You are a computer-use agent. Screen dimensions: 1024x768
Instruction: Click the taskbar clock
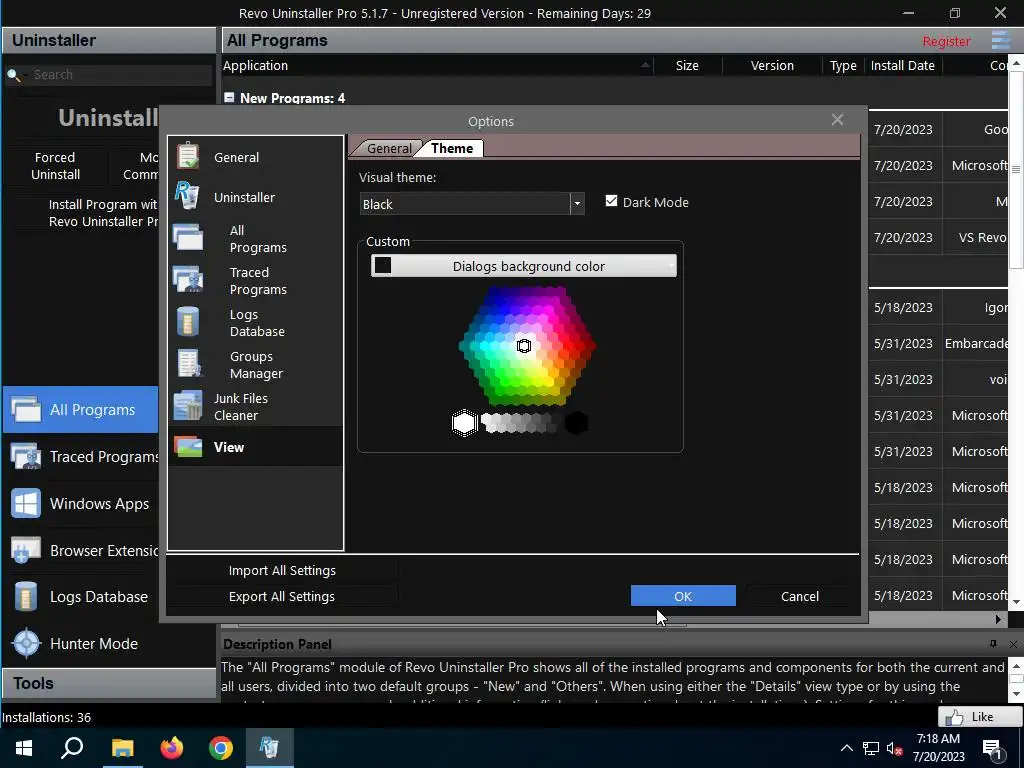pos(938,748)
